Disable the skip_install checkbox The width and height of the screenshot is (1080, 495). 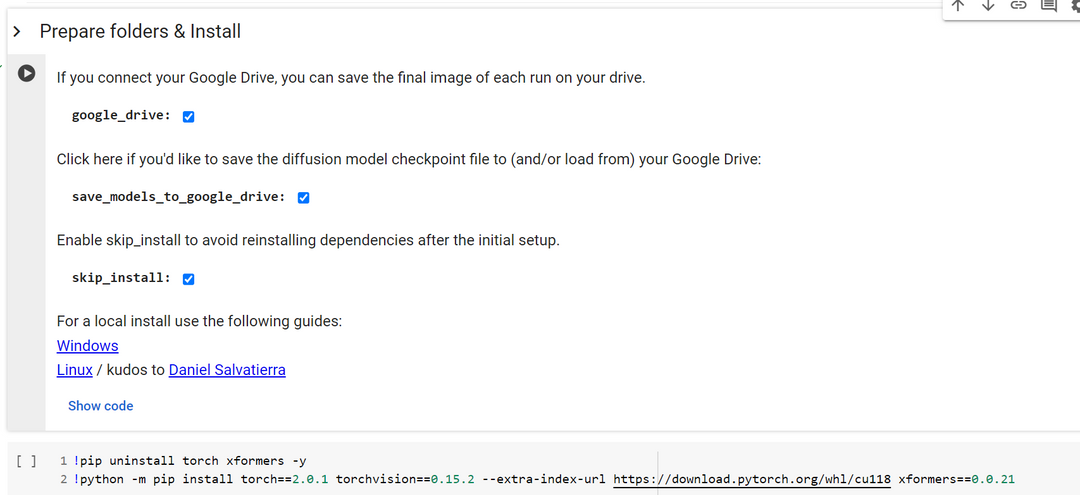tap(189, 279)
